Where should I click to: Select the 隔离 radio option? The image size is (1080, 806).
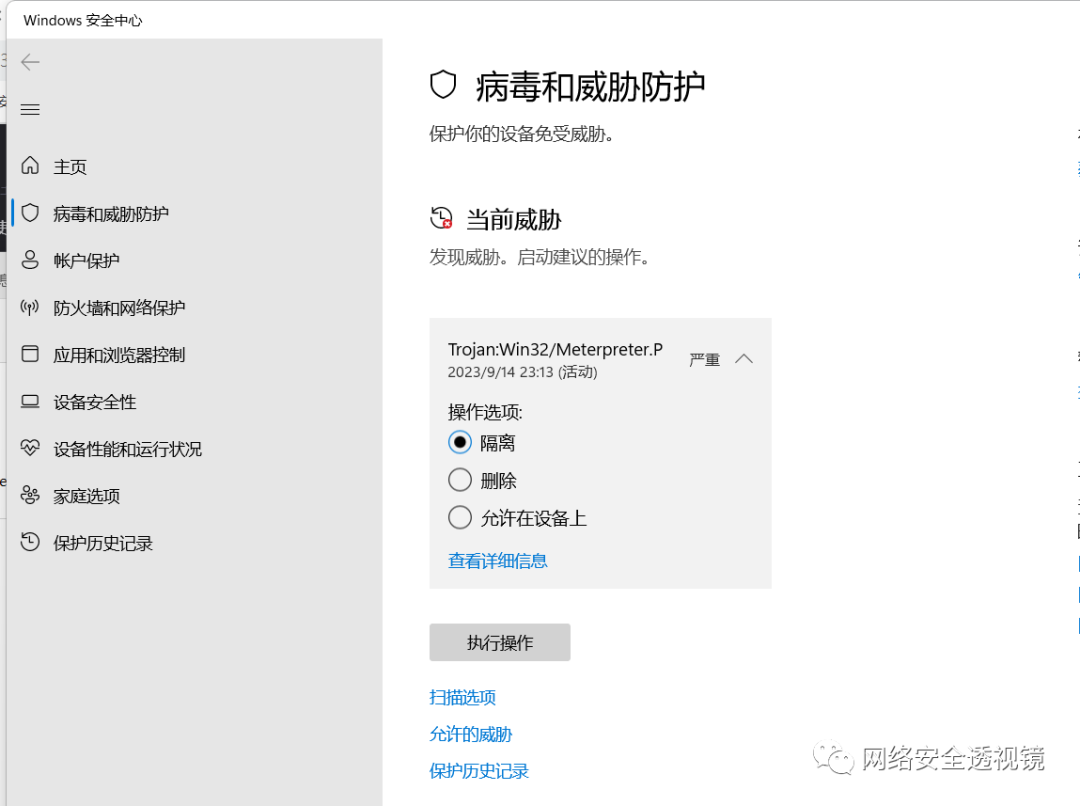pos(460,442)
